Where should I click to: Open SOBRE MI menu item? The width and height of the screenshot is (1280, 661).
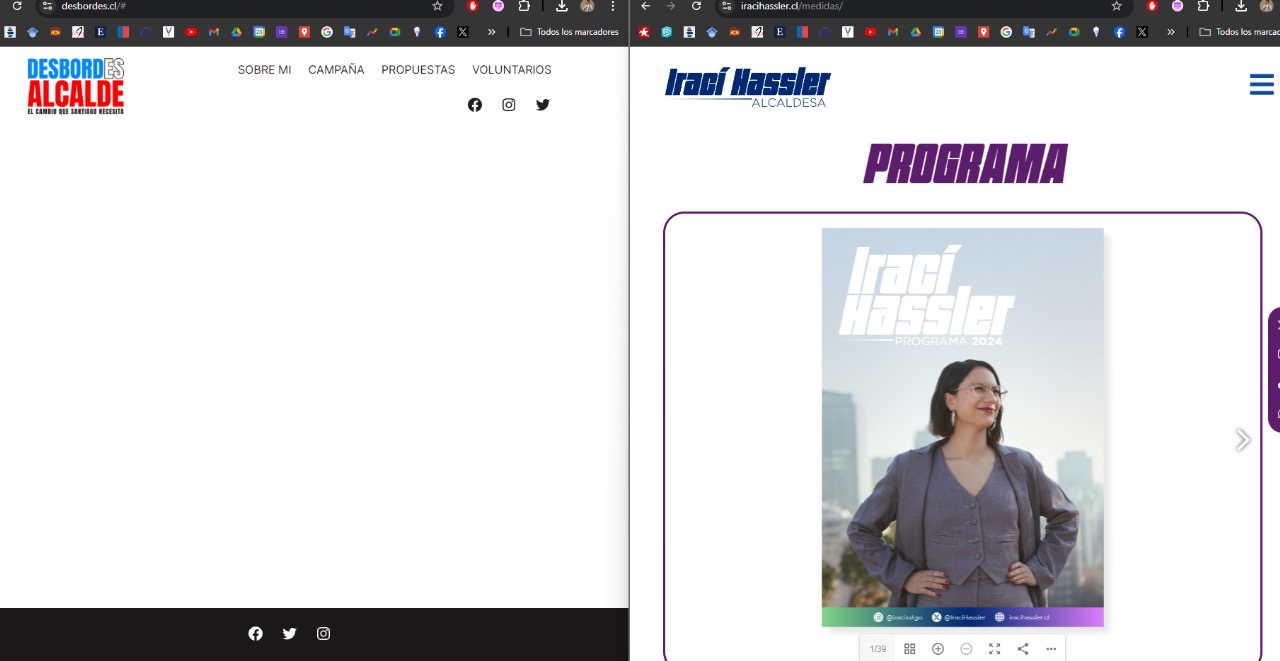[x=264, y=70]
